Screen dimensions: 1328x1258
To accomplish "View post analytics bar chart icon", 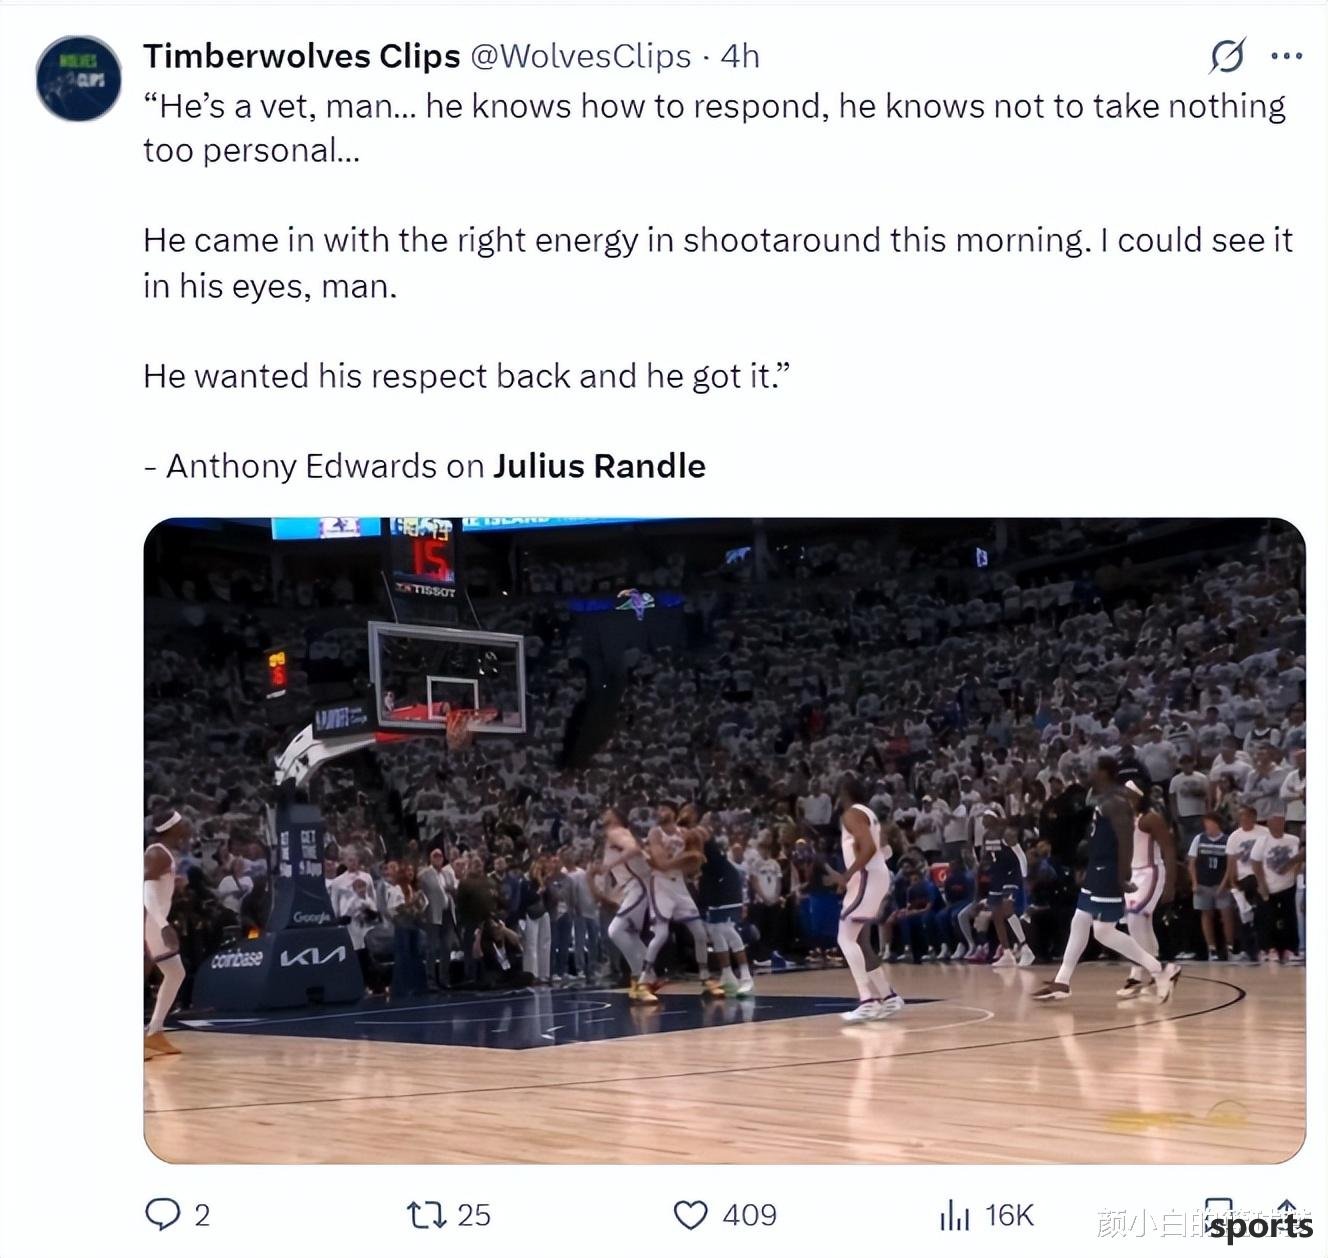I will (954, 1215).
